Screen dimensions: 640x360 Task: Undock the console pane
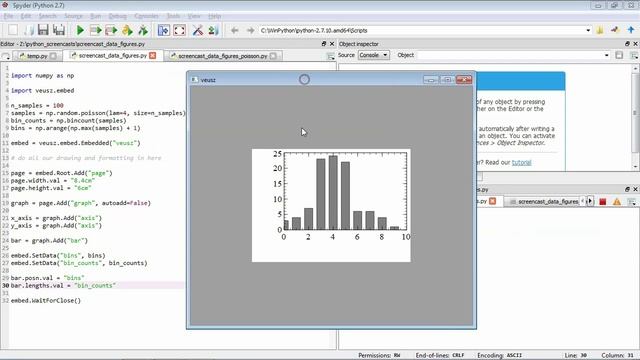[627, 189]
